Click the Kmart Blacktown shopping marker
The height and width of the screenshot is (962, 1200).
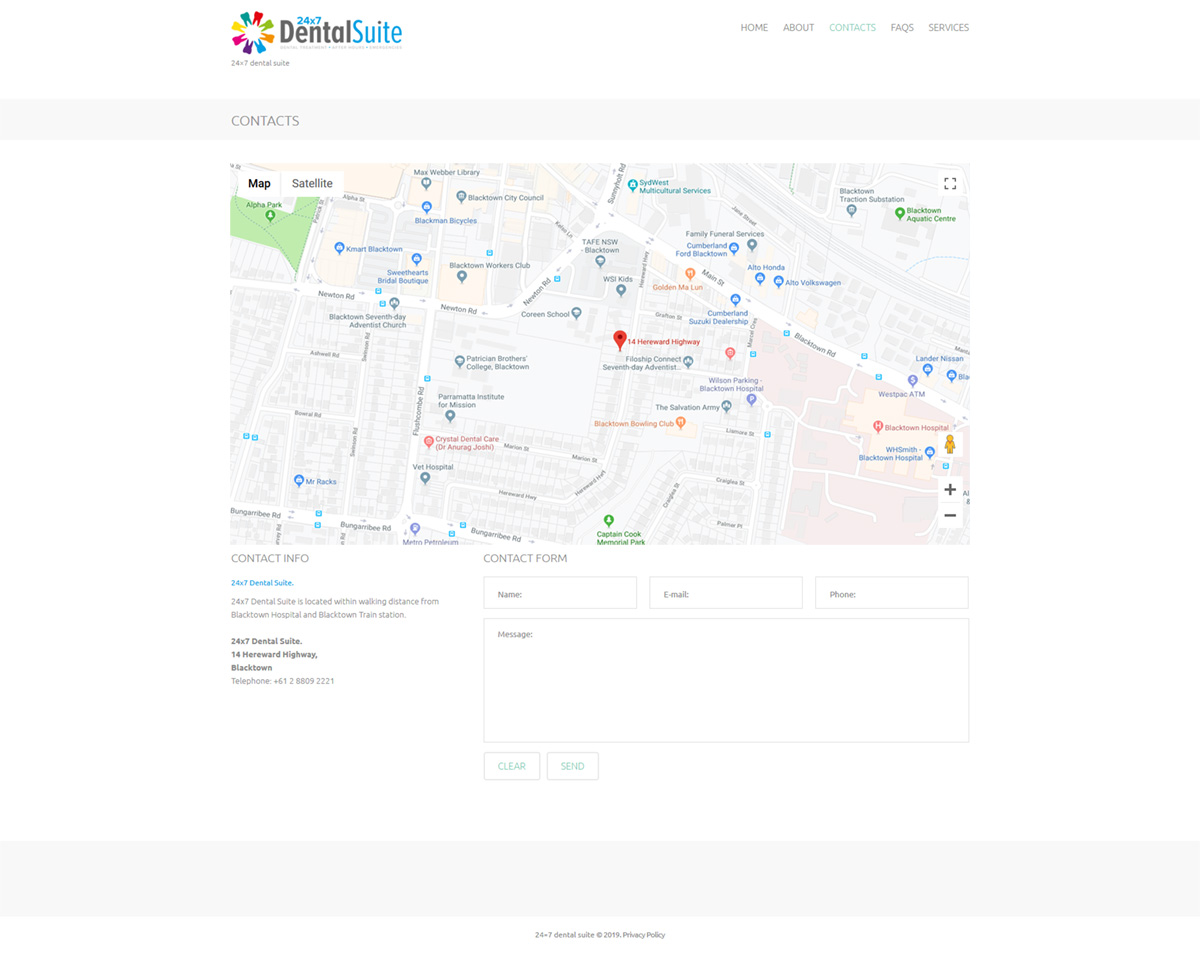click(339, 248)
